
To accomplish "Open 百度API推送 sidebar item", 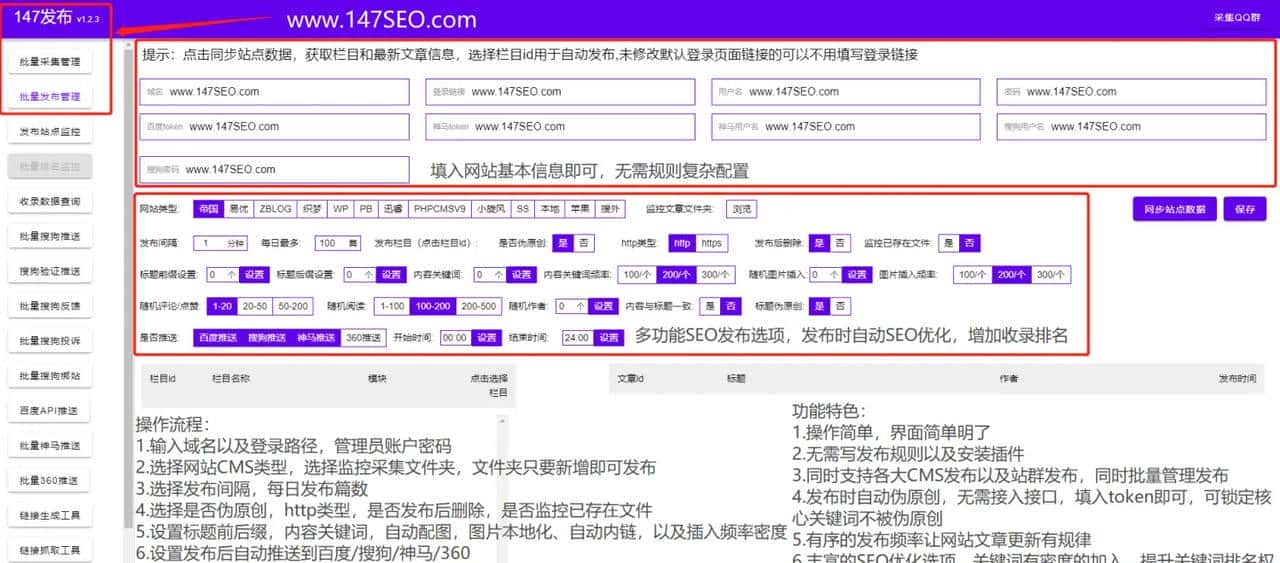I will (50, 411).
